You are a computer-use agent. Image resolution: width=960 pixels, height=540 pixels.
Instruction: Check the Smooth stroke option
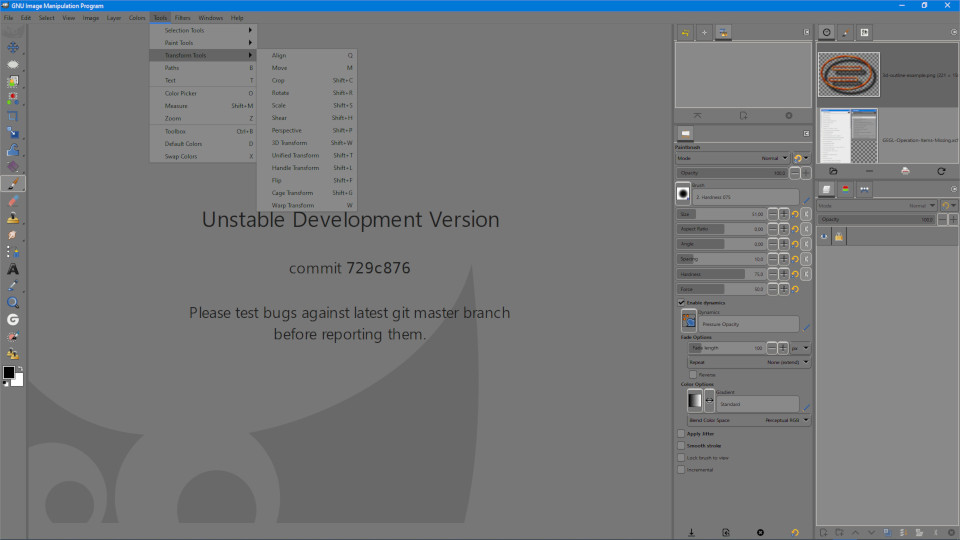coord(682,446)
